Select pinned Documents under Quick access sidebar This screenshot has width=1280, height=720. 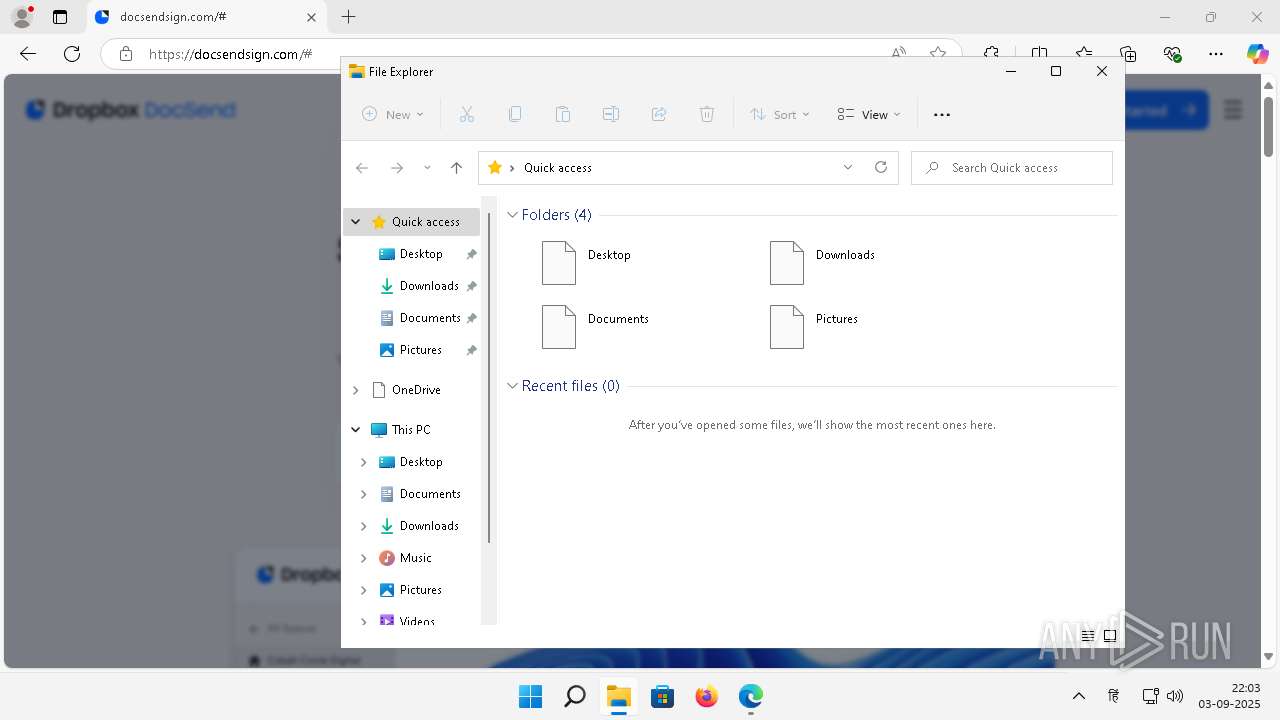pos(429,318)
